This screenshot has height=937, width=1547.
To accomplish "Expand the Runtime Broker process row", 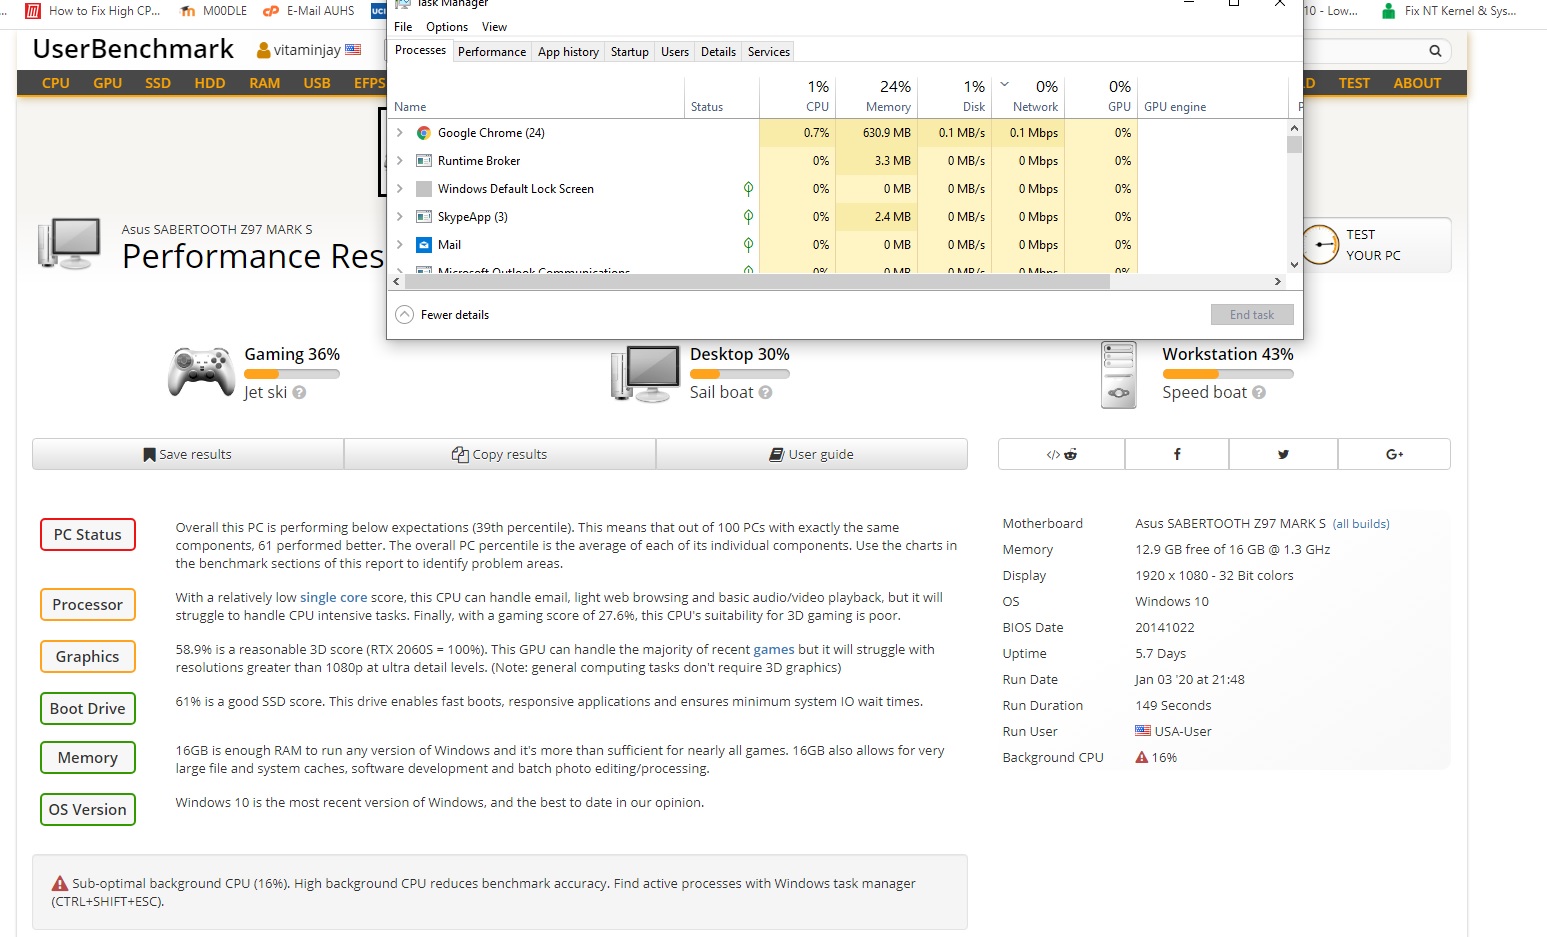I will coord(400,160).
